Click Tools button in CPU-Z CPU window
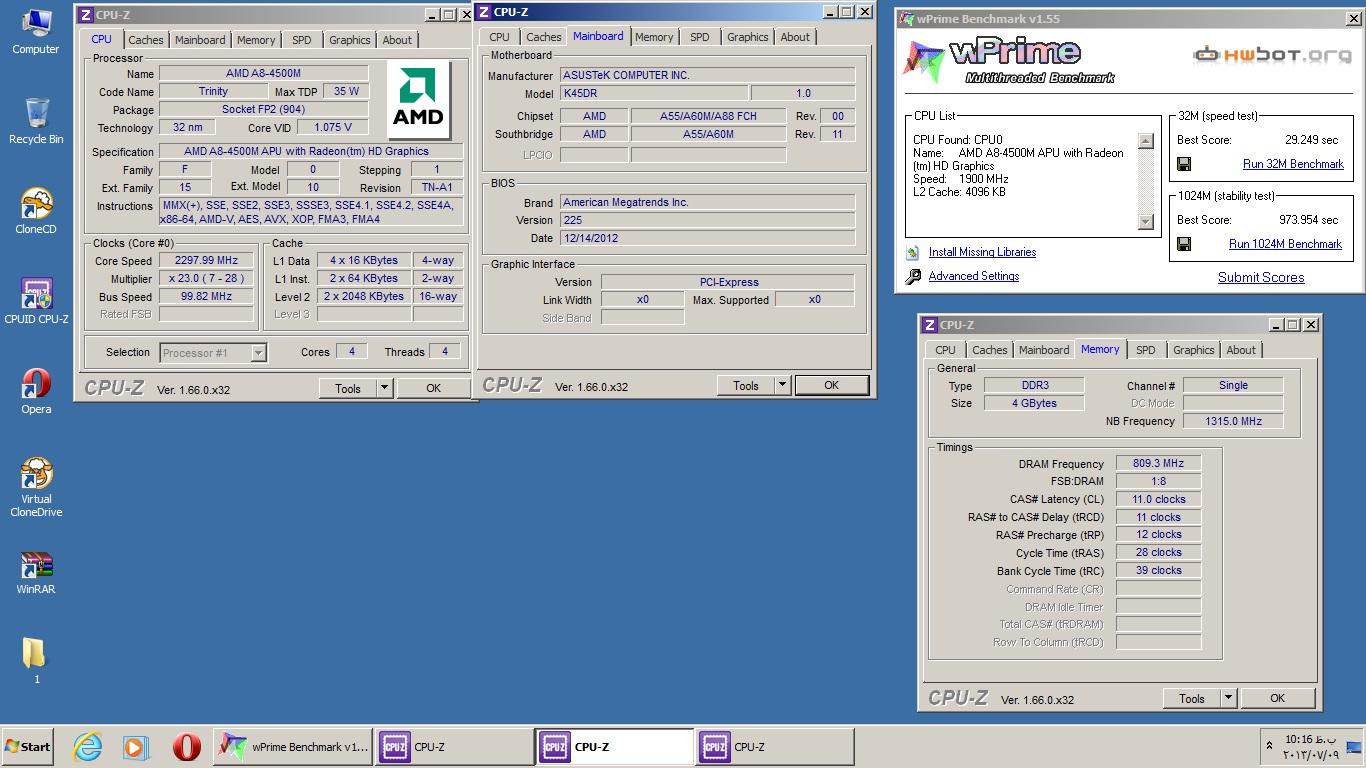This screenshot has width=1366, height=768. [x=348, y=389]
